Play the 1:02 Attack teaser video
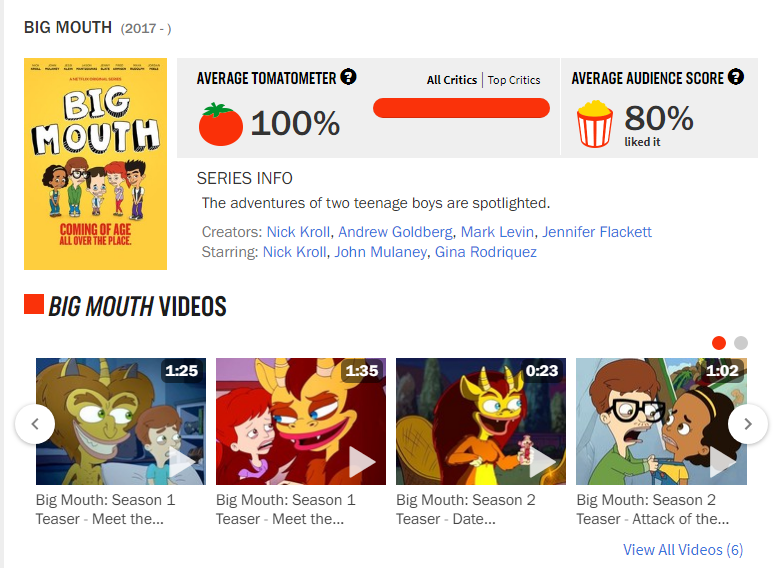Screen dimensions: 778x568 pyautogui.click(x=661, y=421)
